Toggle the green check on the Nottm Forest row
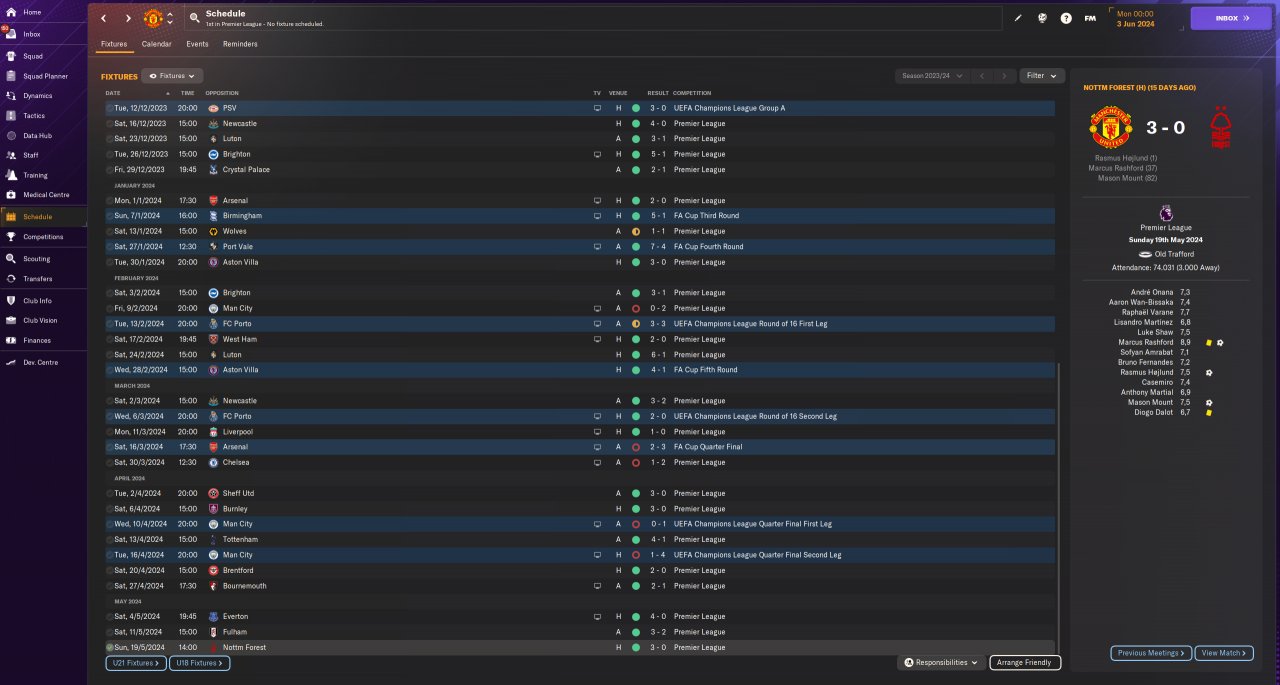Screen dimensions: 1280x685 point(110,648)
